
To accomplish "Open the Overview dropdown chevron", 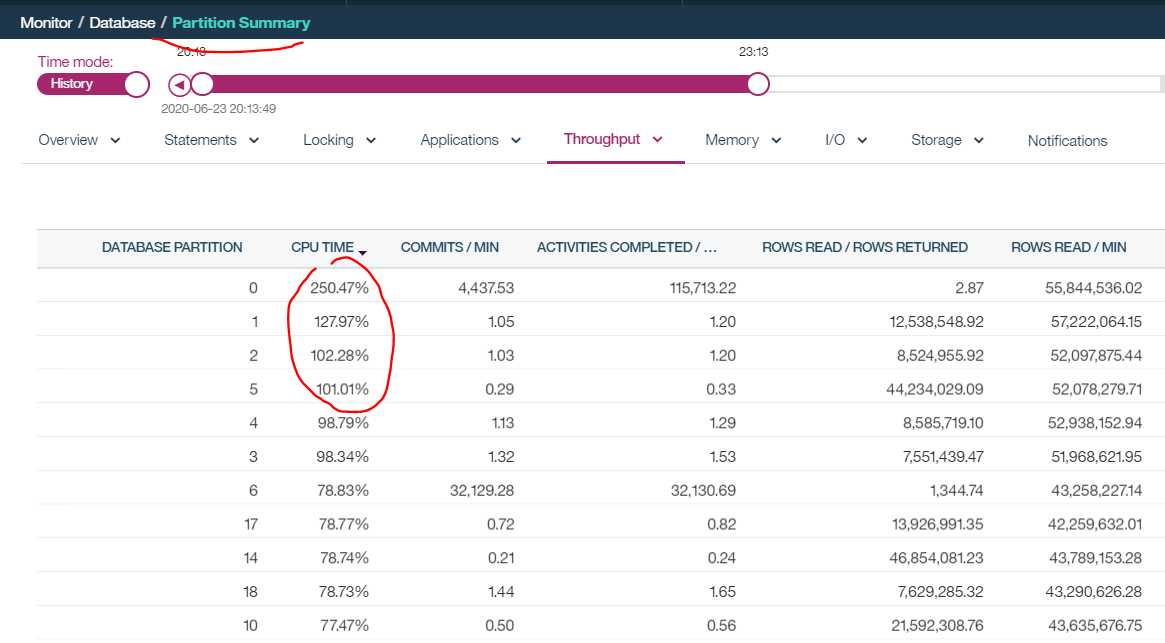I will 113,140.
